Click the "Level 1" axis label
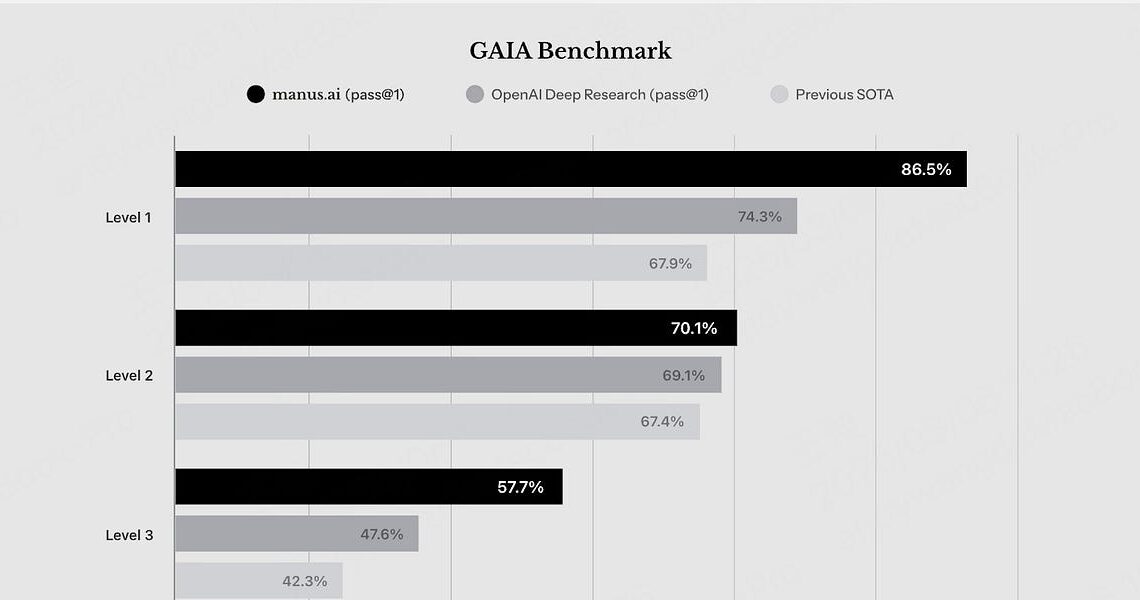The width and height of the screenshot is (1140, 600). pyautogui.click(x=129, y=217)
